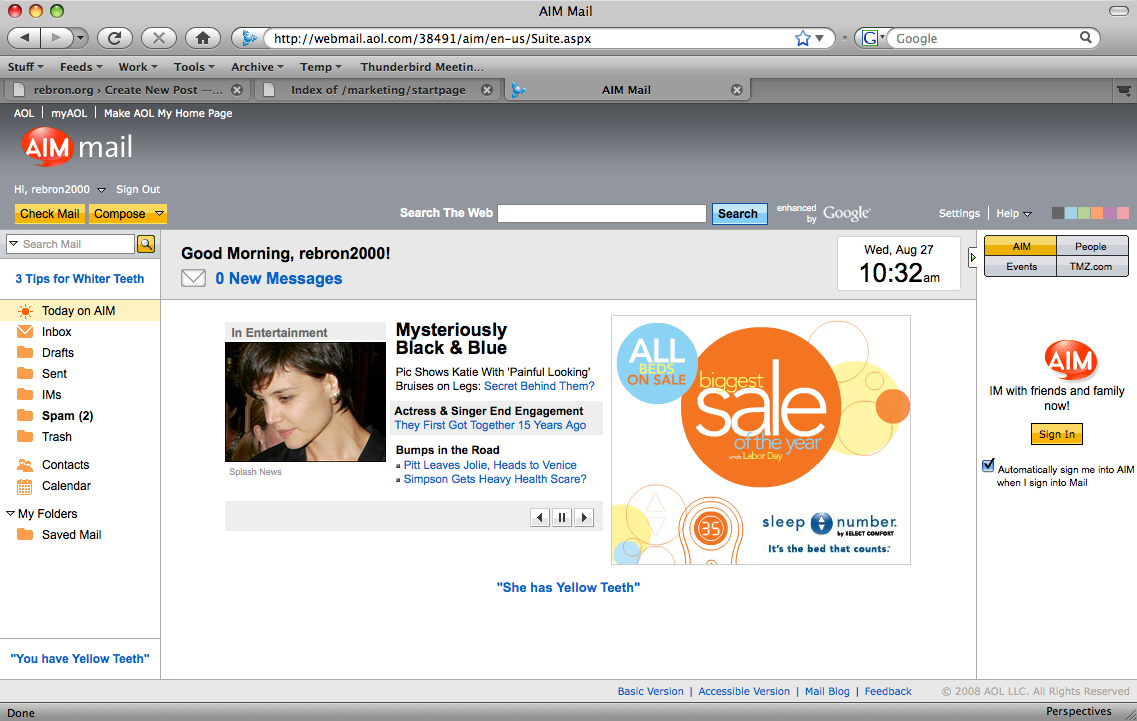
Task: Open the Calendar from the sidebar
Action: 66,486
